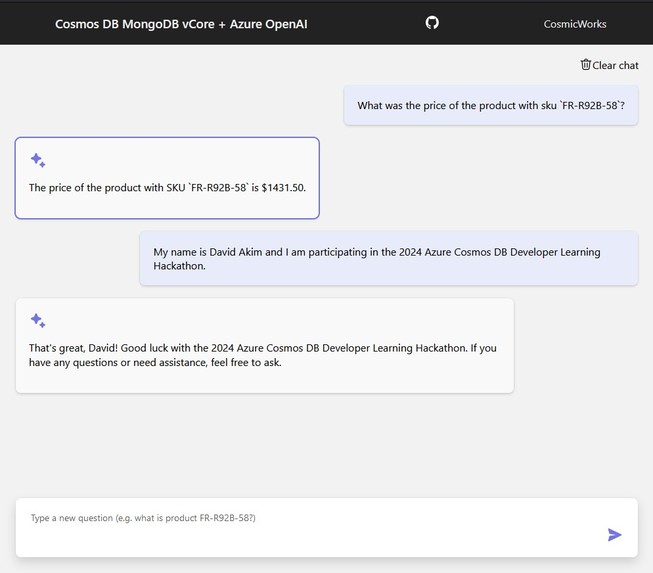653x573 pixels.
Task: Select the user message about David Akim hackathon
Action: [389, 259]
